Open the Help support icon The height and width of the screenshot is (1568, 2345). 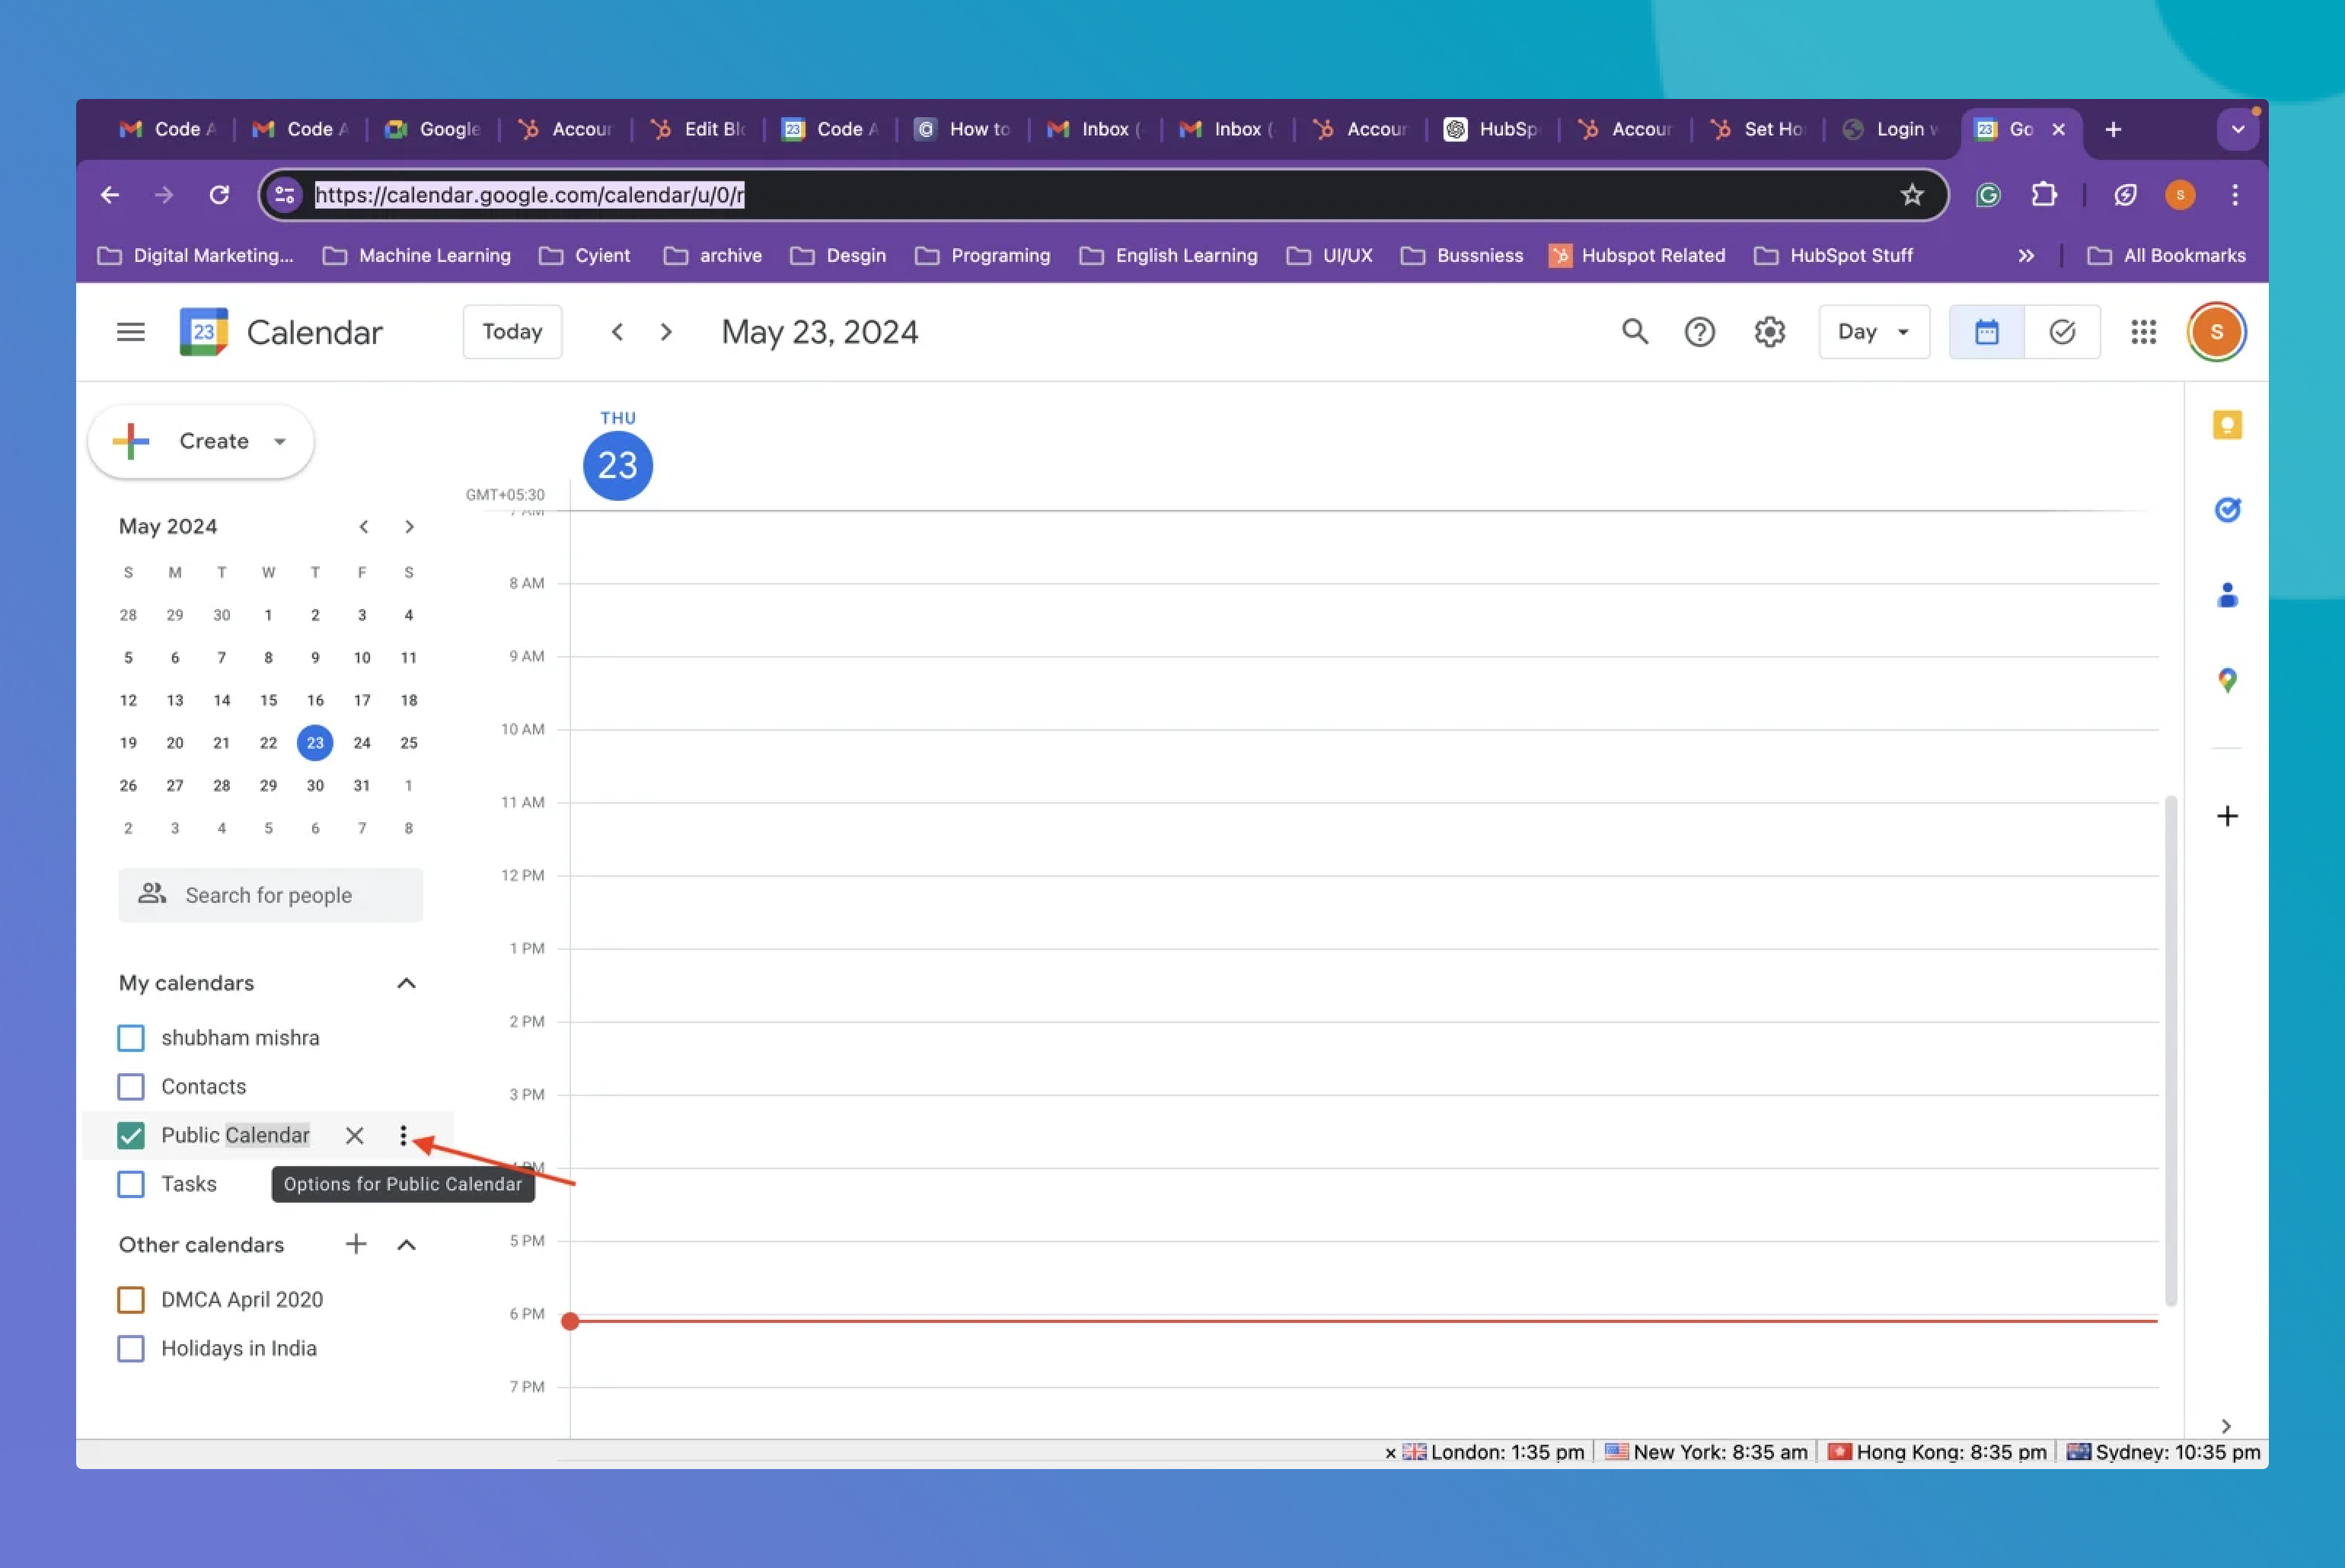tap(1699, 332)
